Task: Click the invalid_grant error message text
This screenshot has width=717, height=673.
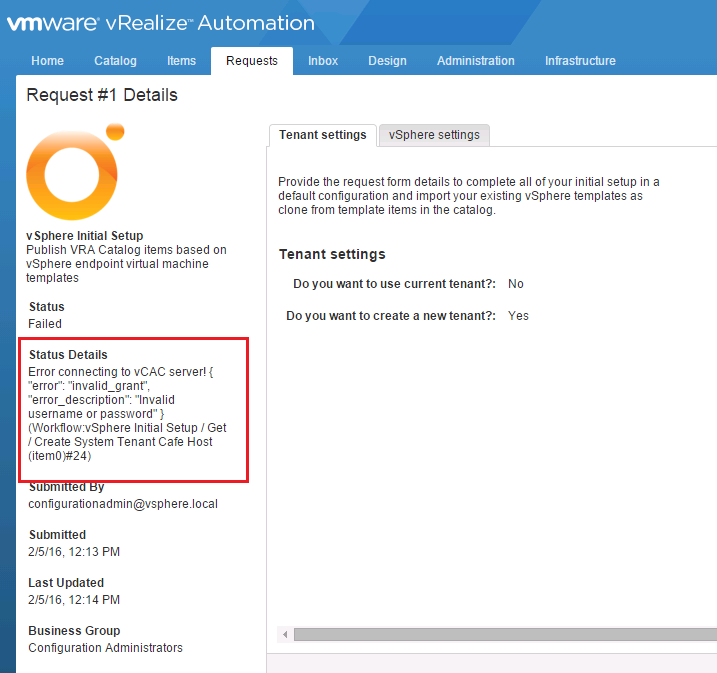Action: click(127, 414)
